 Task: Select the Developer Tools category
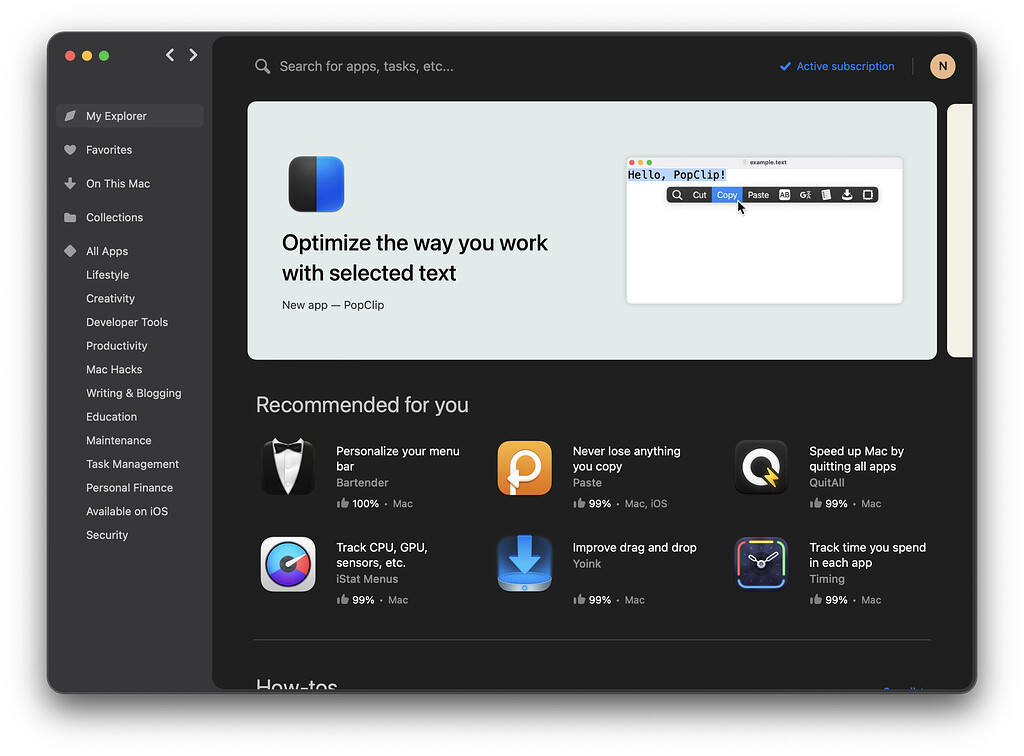(x=127, y=322)
